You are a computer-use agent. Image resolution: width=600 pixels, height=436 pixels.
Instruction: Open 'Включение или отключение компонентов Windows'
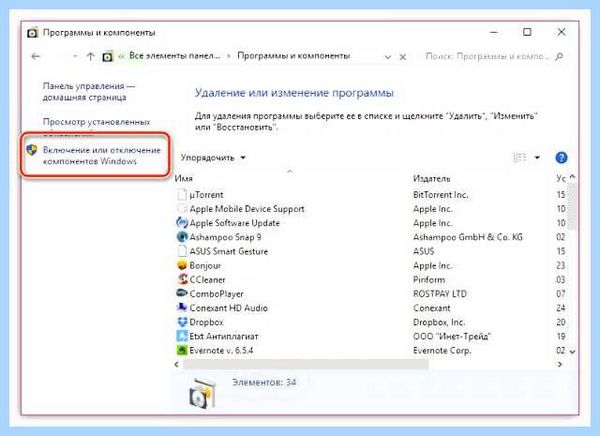pos(102,155)
